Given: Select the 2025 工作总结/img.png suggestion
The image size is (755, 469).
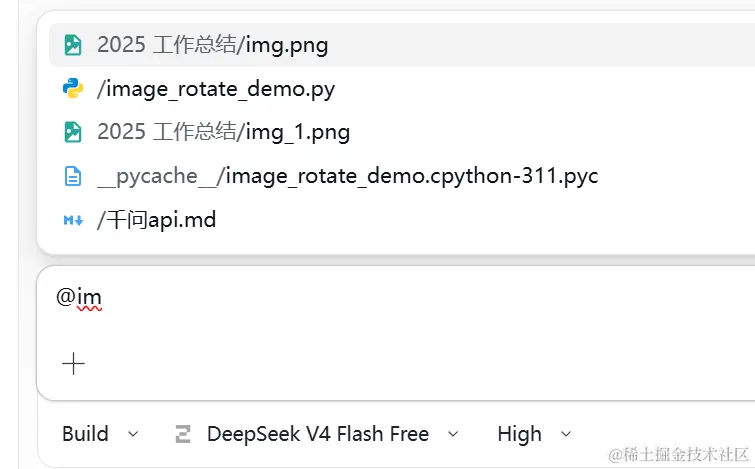Looking at the screenshot, I should coord(402,45).
